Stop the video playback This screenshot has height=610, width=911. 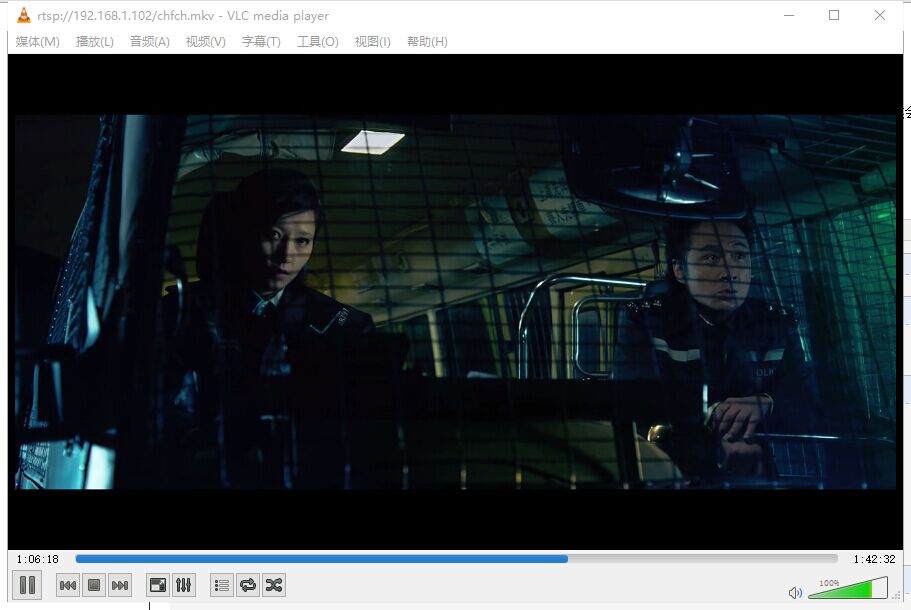click(x=94, y=585)
